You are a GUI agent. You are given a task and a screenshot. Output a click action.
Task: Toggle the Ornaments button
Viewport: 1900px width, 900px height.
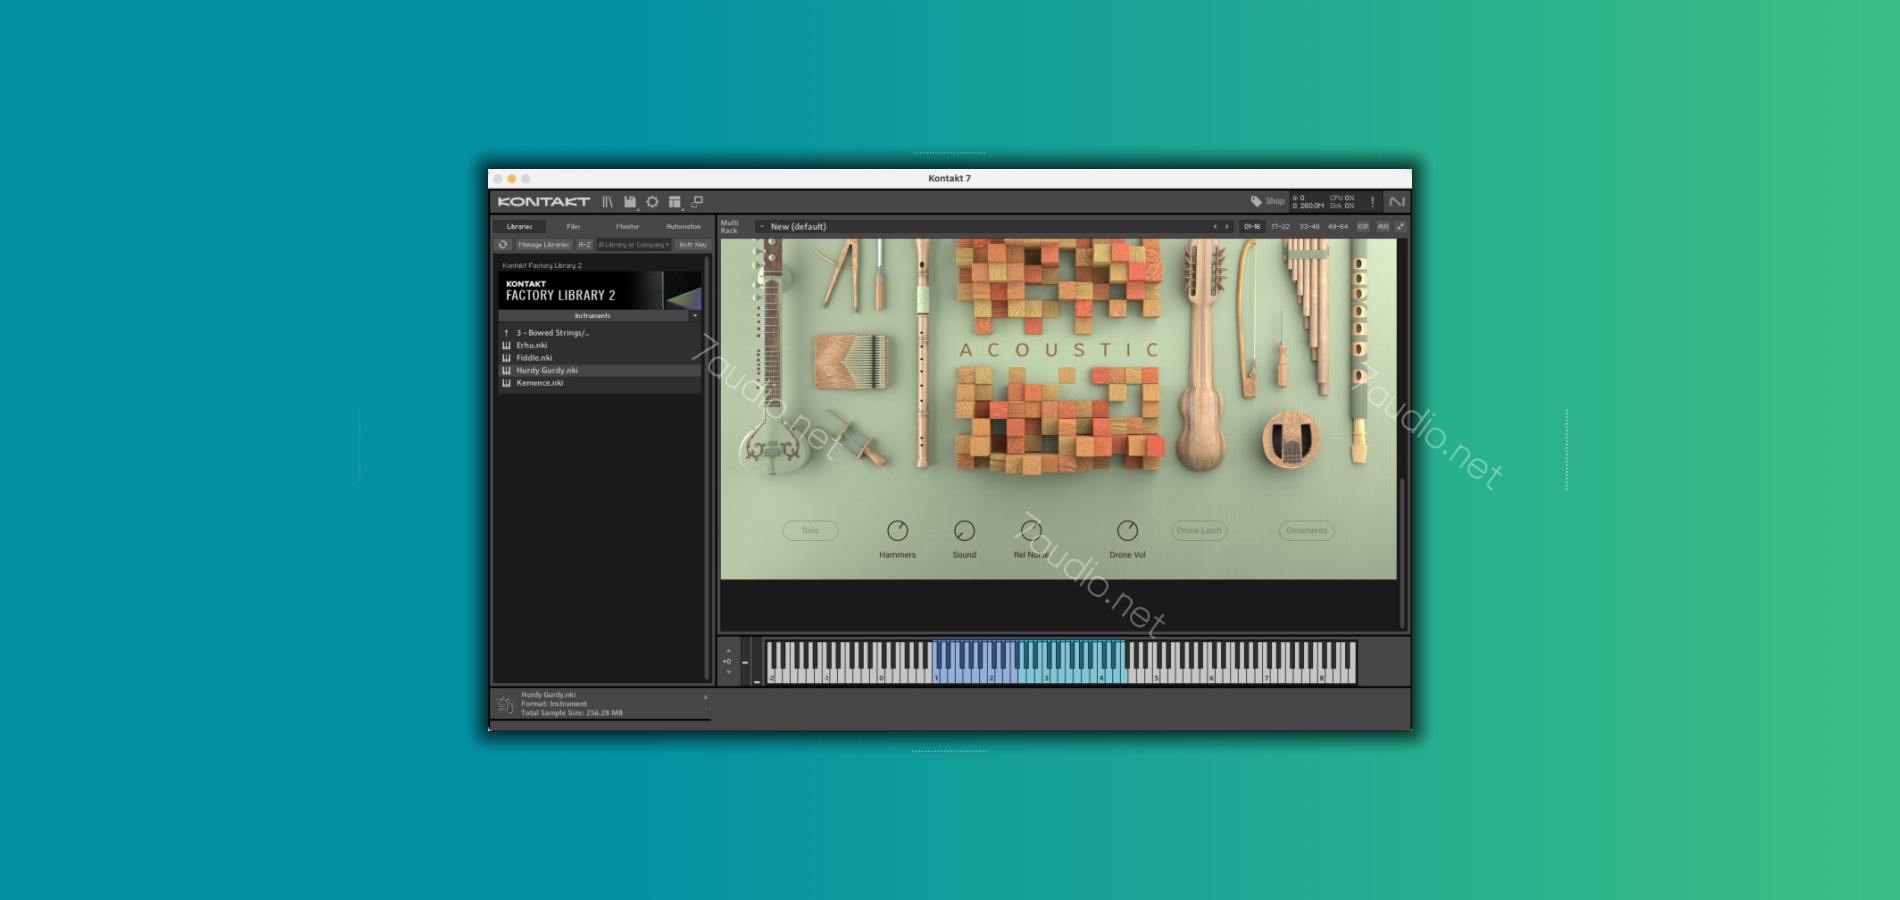pyautogui.click(x=1306, y=531)
